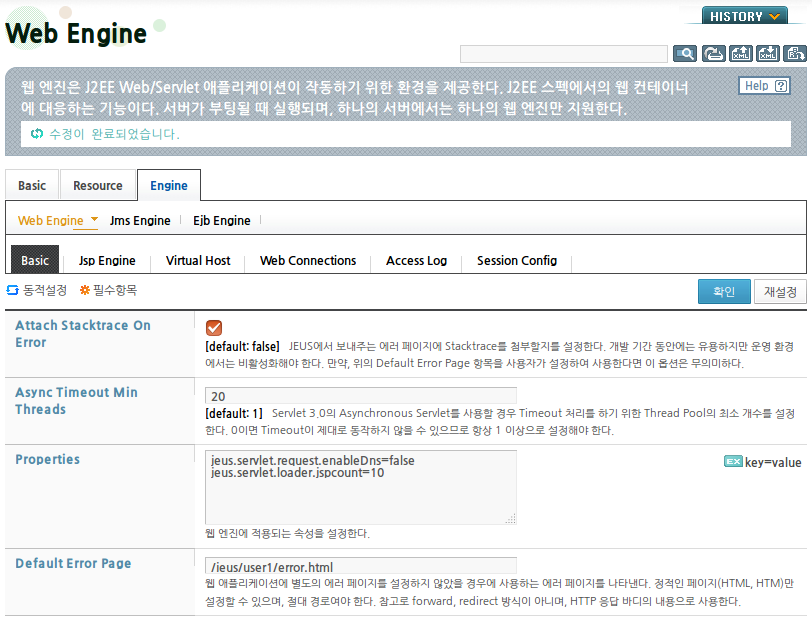
Task: Click the search magnifier icon
Action: 685,53
